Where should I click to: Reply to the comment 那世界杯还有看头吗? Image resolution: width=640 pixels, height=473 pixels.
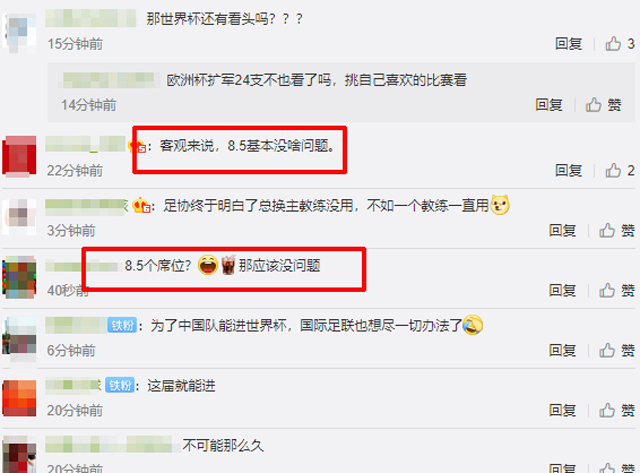(568, 43)
